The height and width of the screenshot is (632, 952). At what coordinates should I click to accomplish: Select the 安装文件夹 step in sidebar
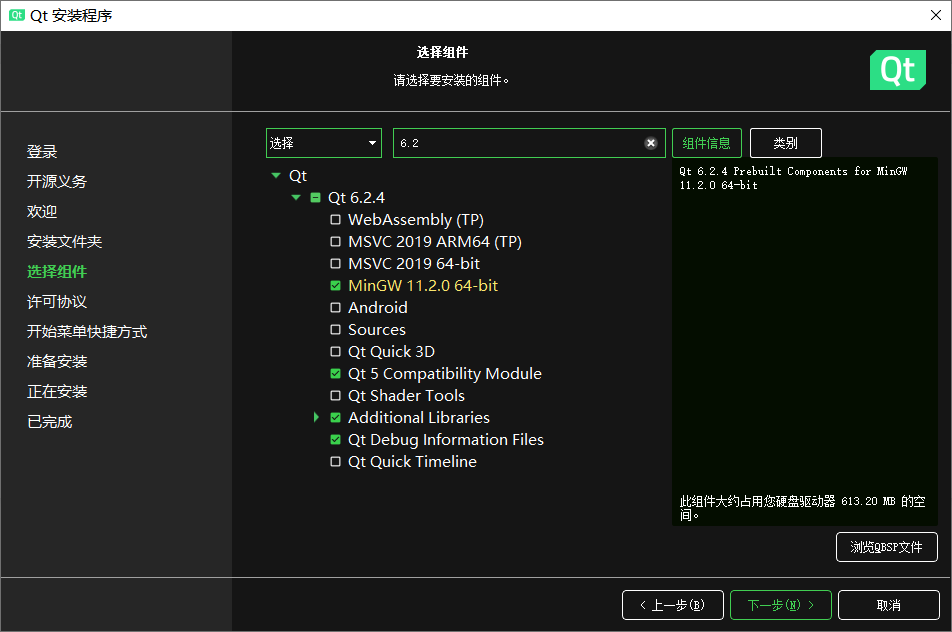64,242
